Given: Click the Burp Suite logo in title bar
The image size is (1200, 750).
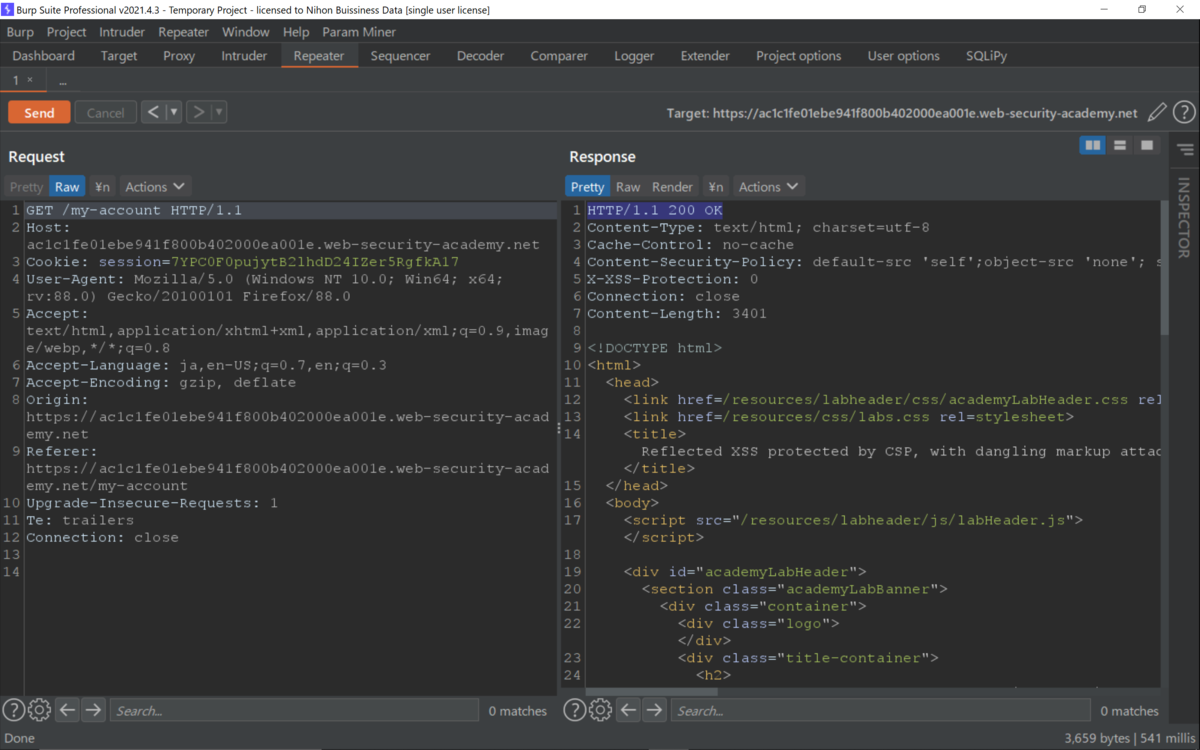Looking at the screenshot, I should pyautogui.click(x=10, y=9).
